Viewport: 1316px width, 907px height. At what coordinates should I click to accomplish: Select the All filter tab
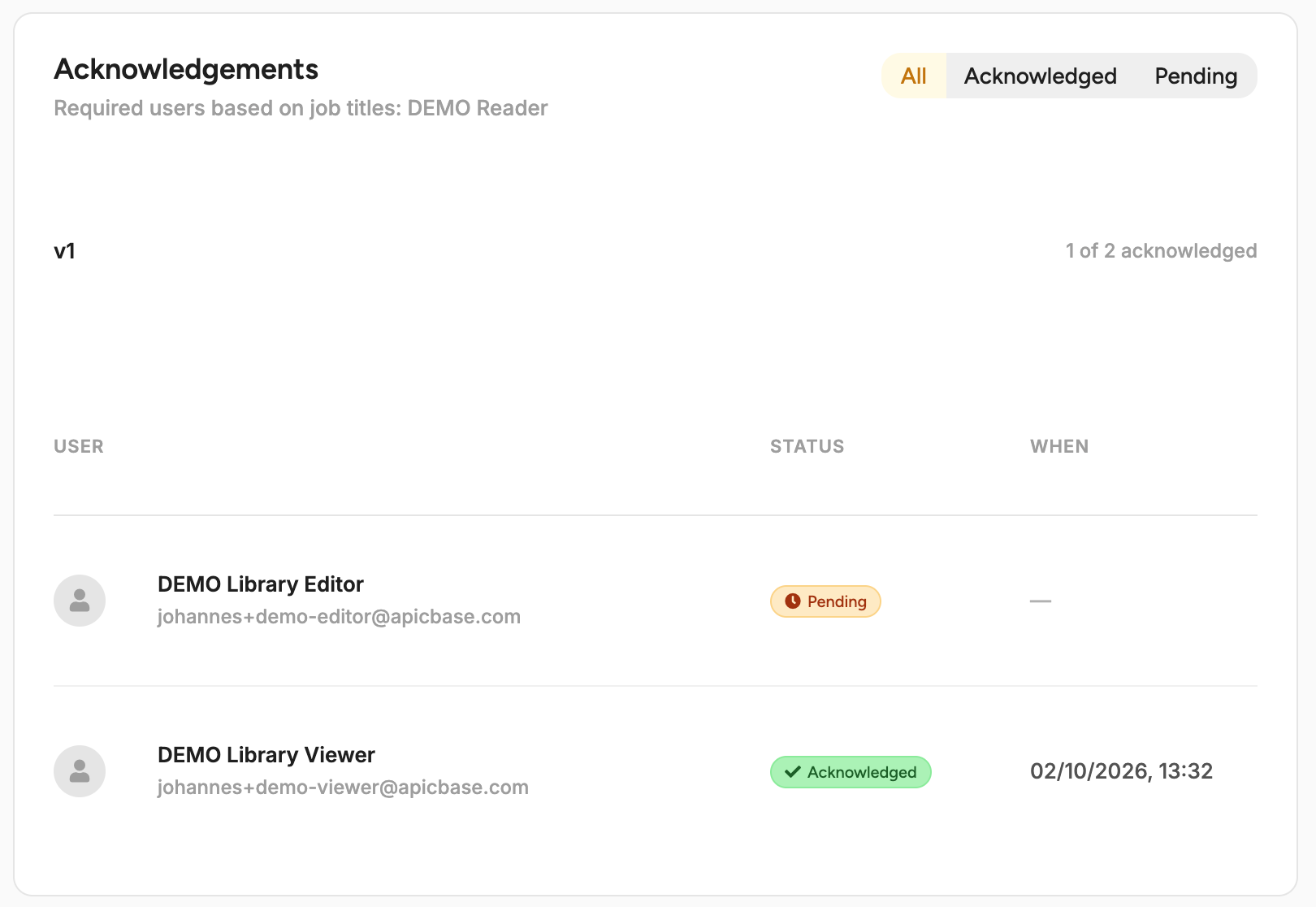913,76
